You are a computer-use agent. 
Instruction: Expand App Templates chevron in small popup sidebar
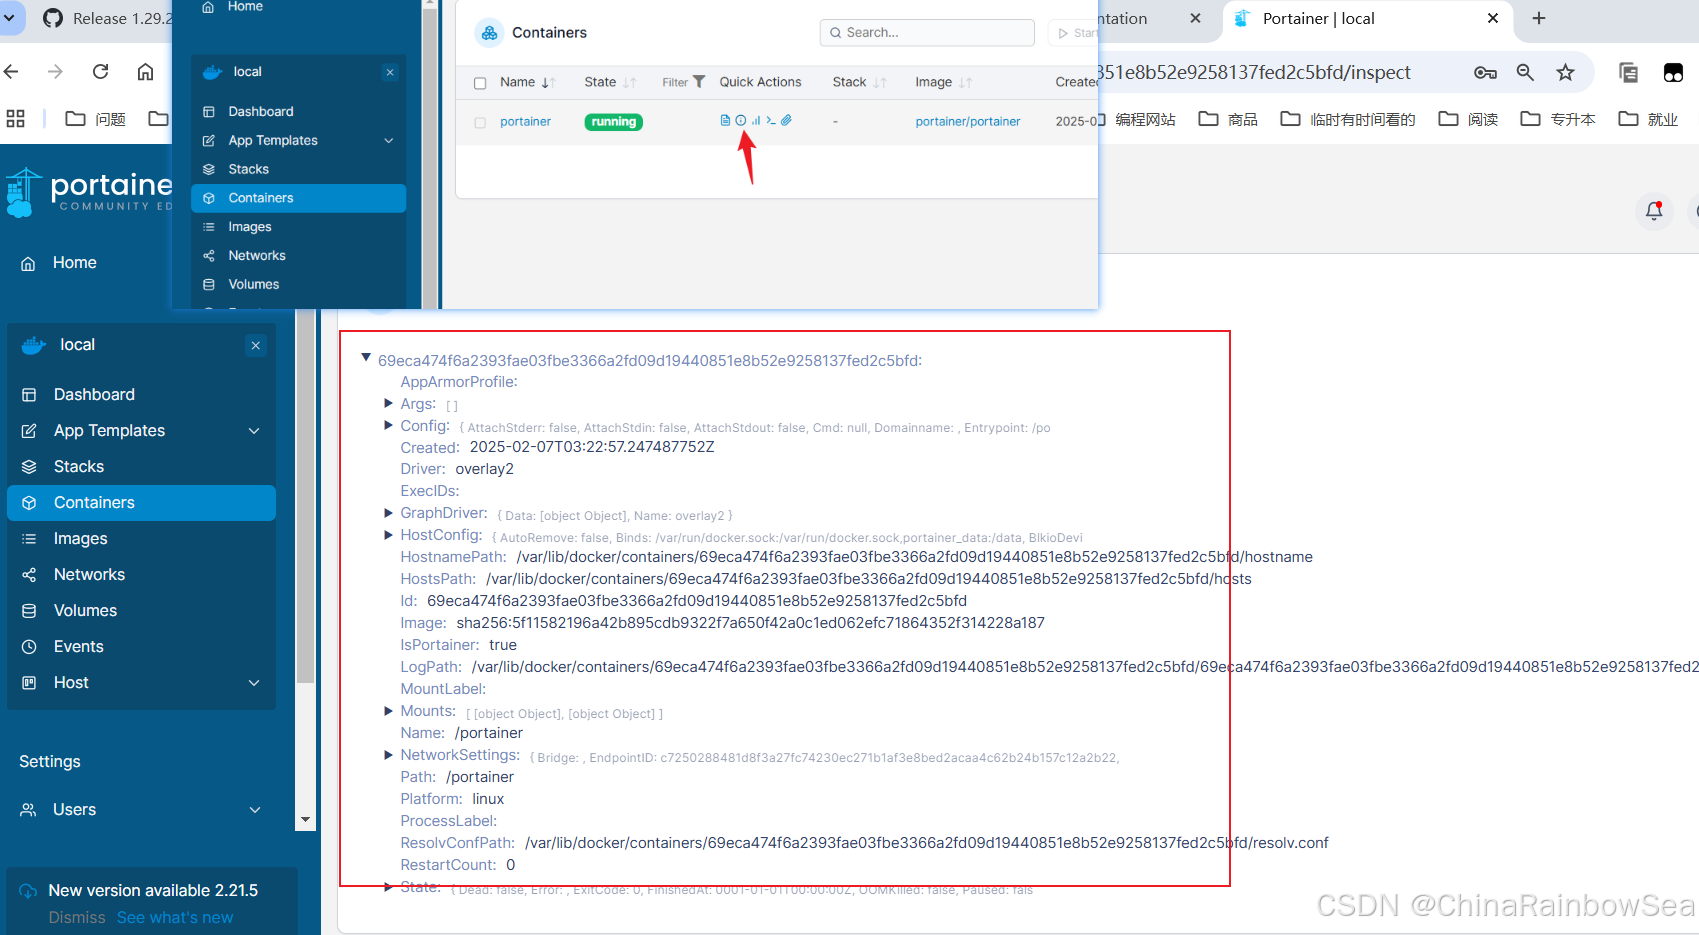(389, 141)
